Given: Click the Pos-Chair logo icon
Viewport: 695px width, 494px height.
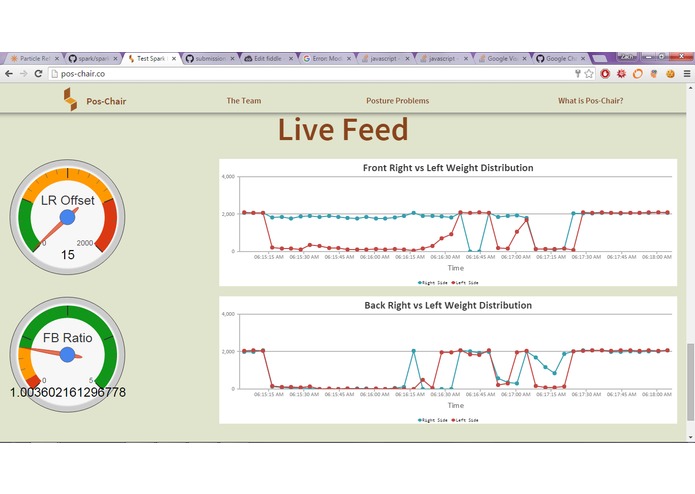Looking at the screenshot, I should 70,99.
